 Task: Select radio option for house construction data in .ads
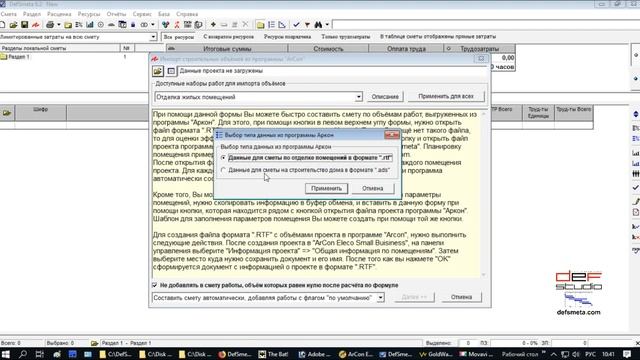tap(223, 170)
